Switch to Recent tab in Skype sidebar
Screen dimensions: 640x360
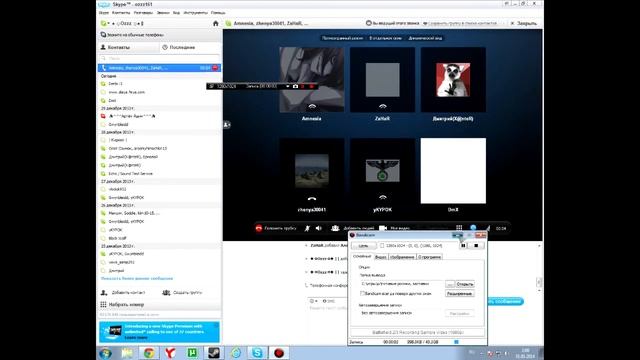pyautogui.click(x=190, y=47)
